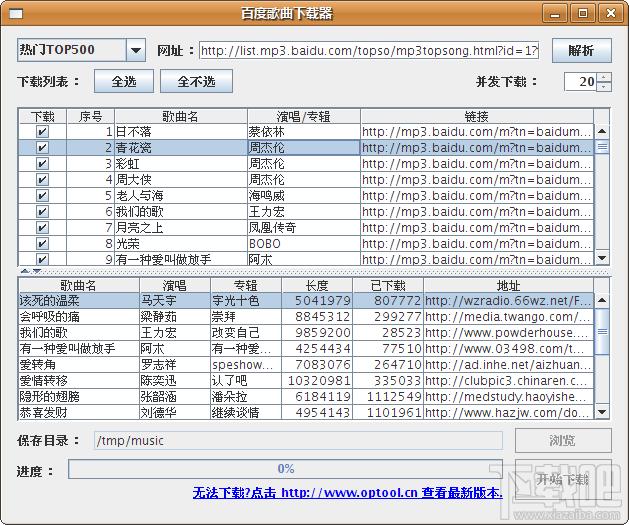
Task: Click the 链接 column header
Action: click(477, 116)
